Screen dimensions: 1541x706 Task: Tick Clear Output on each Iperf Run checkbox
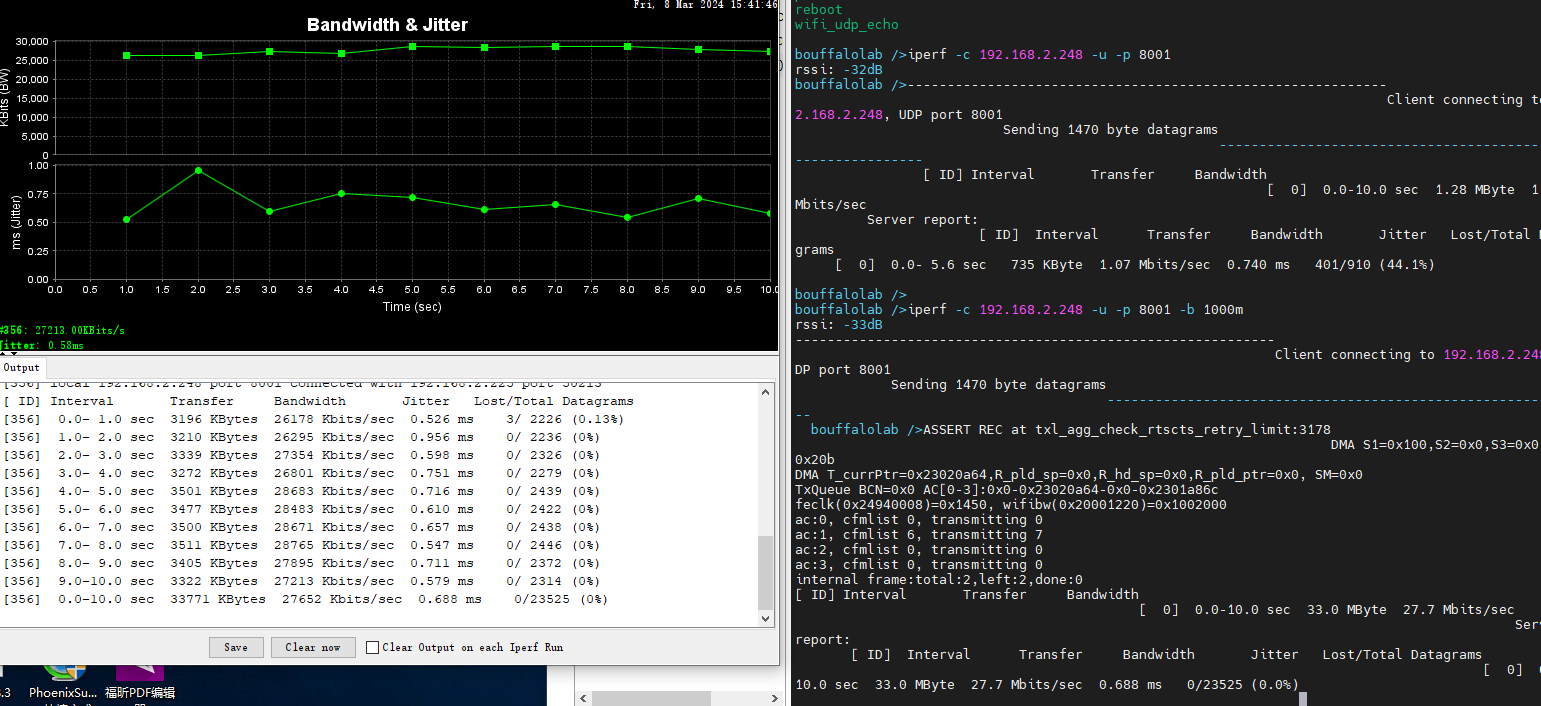[x=373, y=647]
